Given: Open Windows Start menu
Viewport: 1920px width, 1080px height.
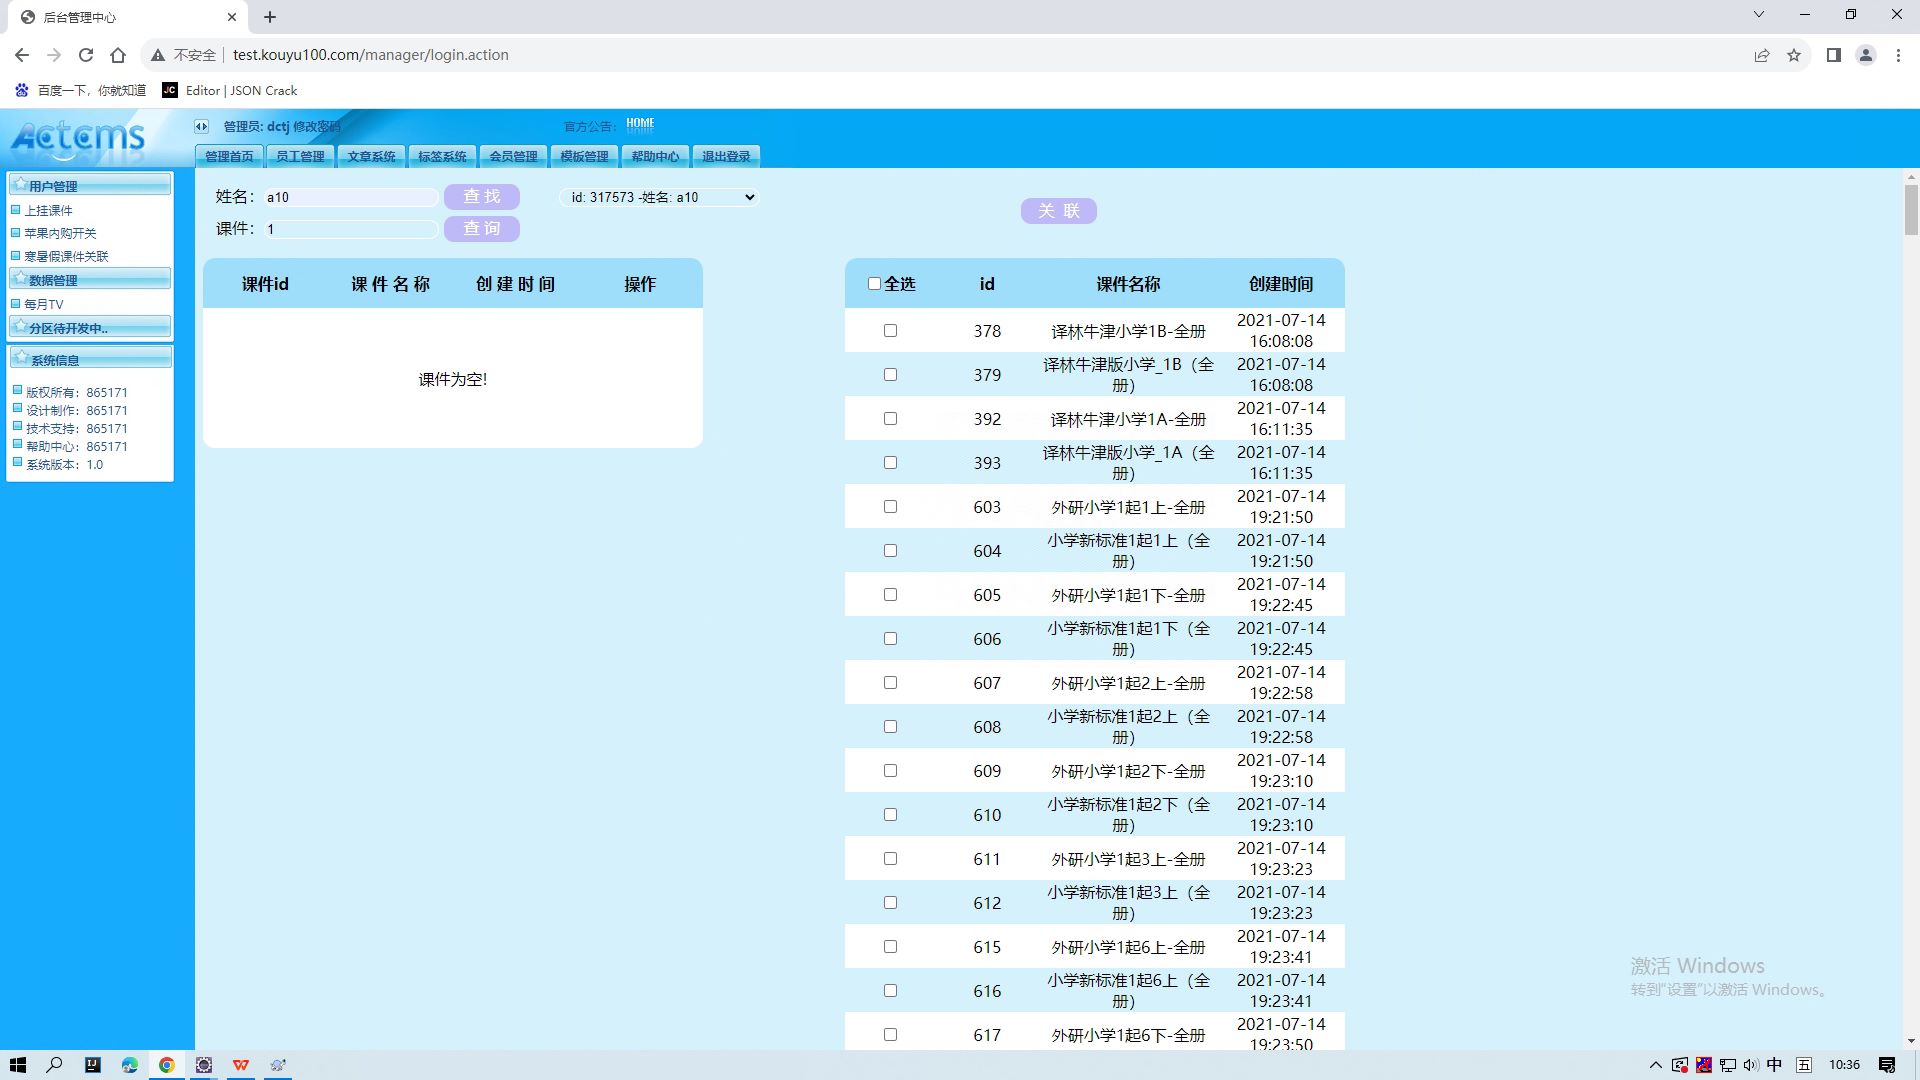Looking at the screenshot, I should tap(18, 1065).
